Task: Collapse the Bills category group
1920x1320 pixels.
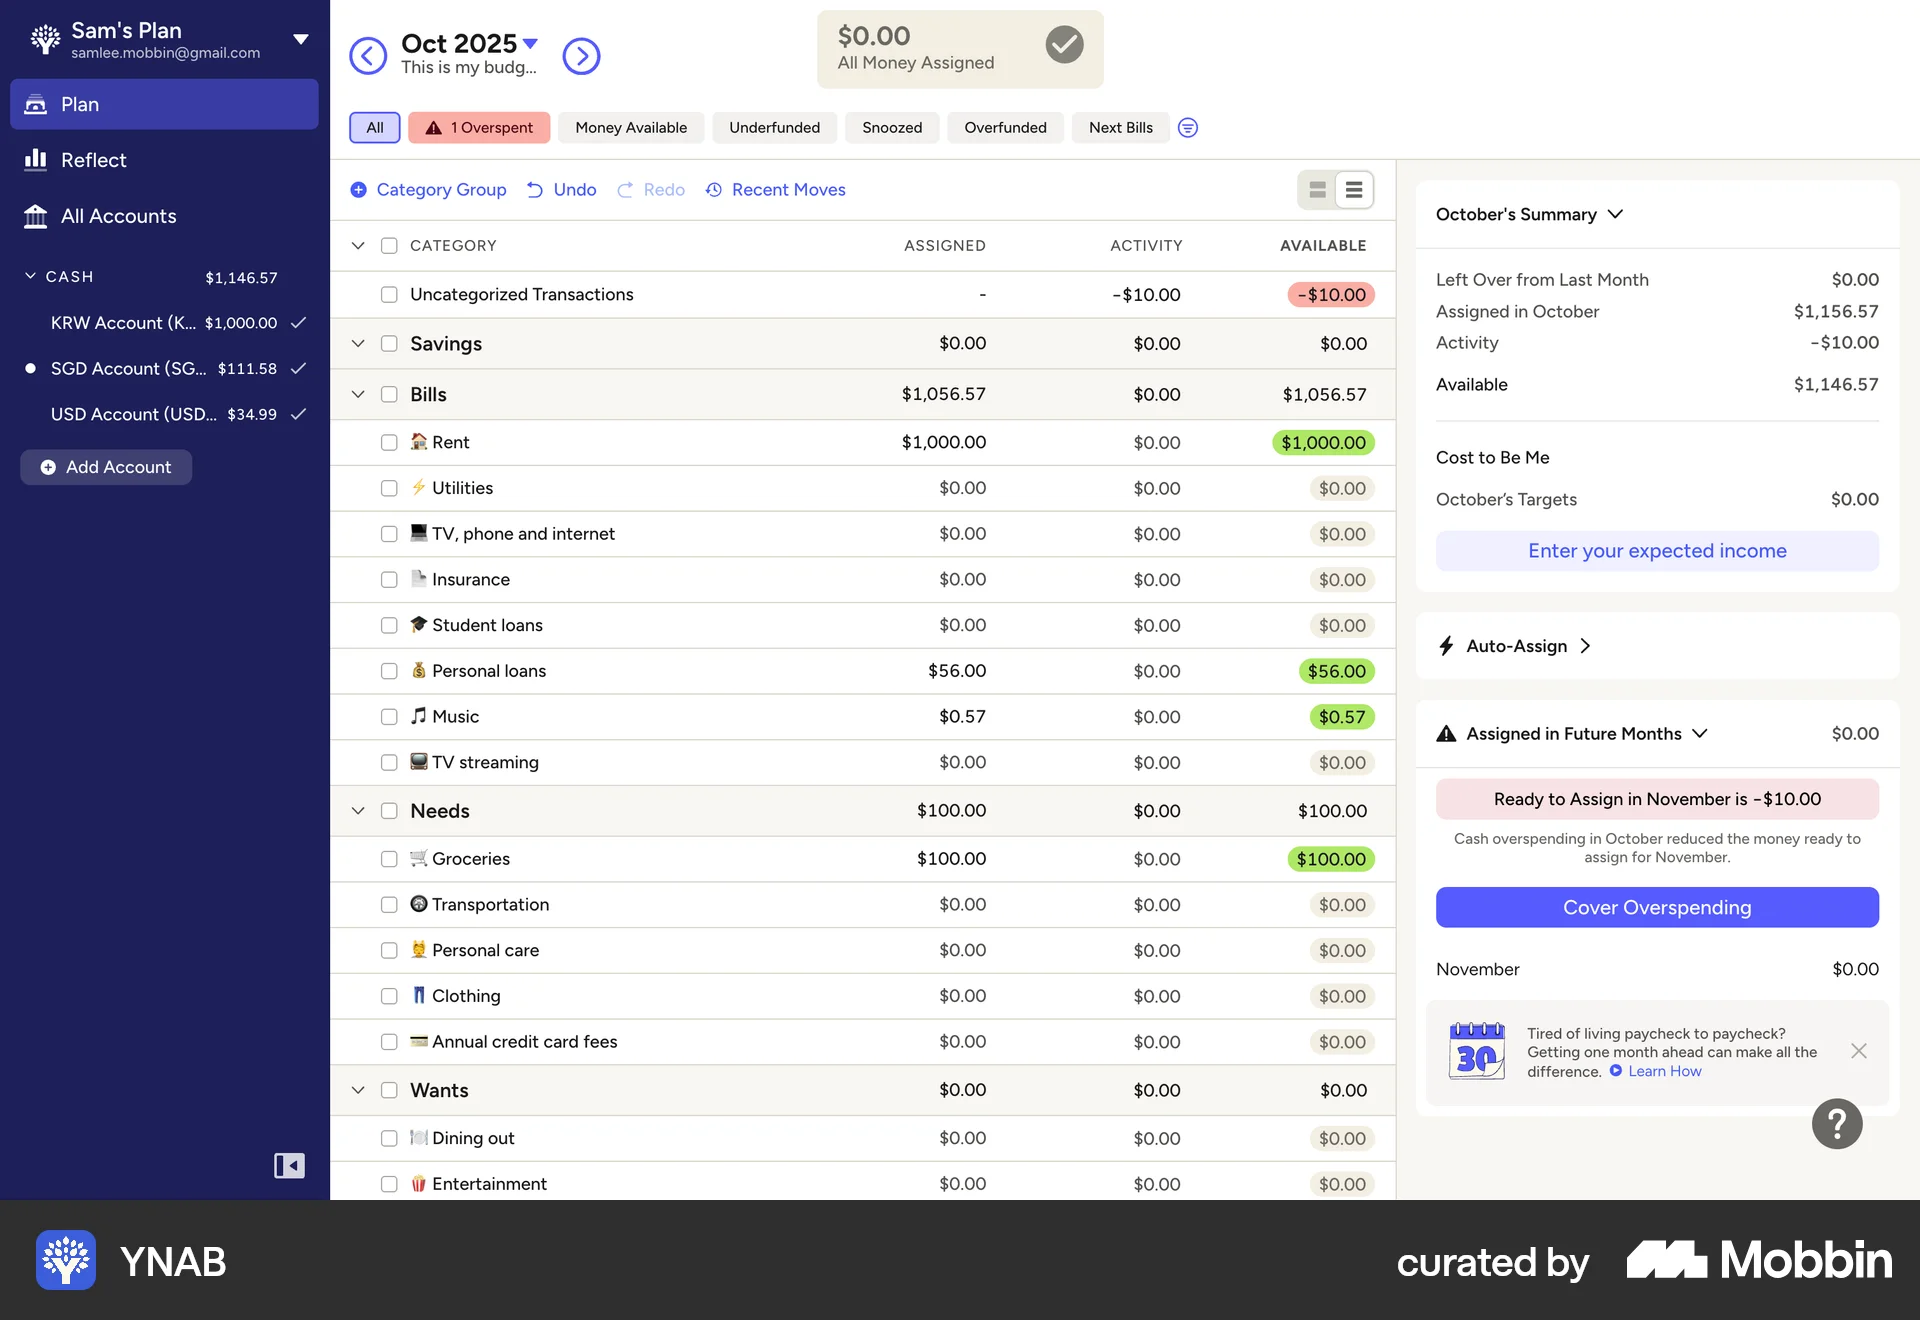Action: (358, 394)
